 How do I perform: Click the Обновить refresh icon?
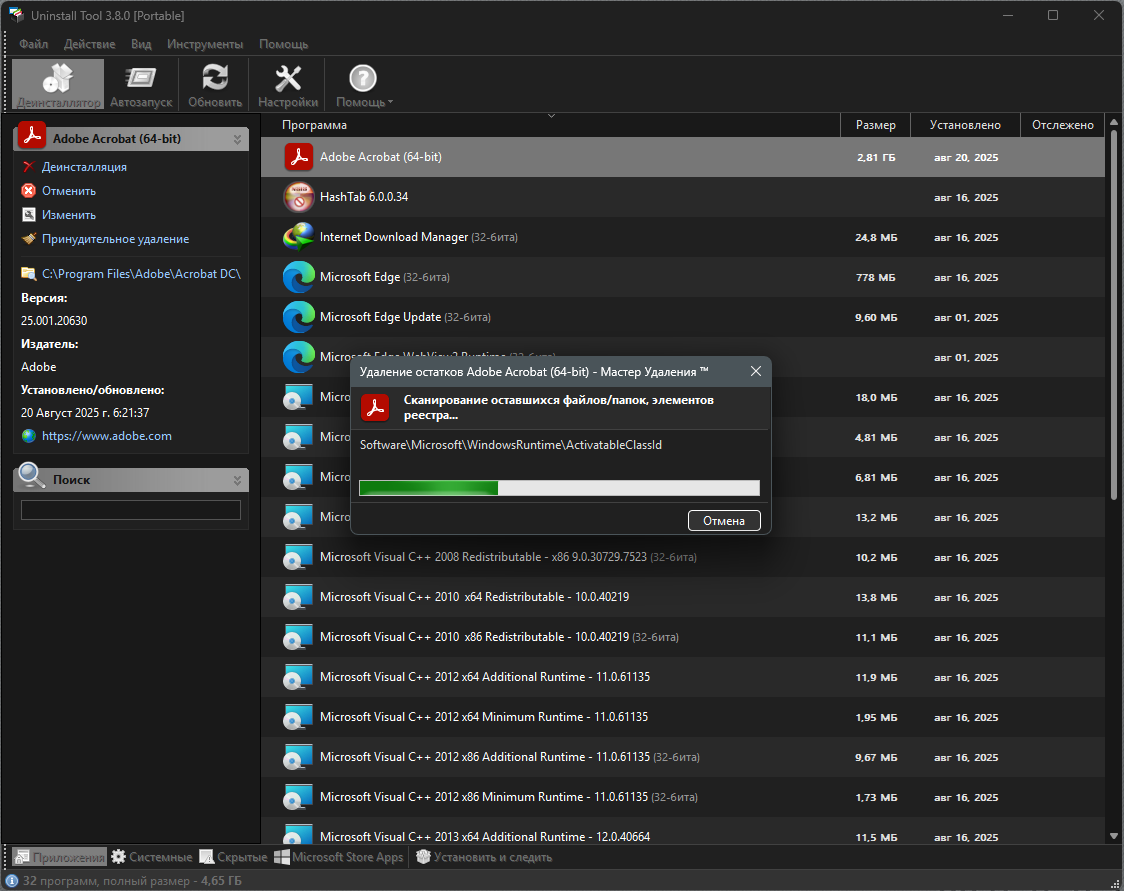click(214, 78)
